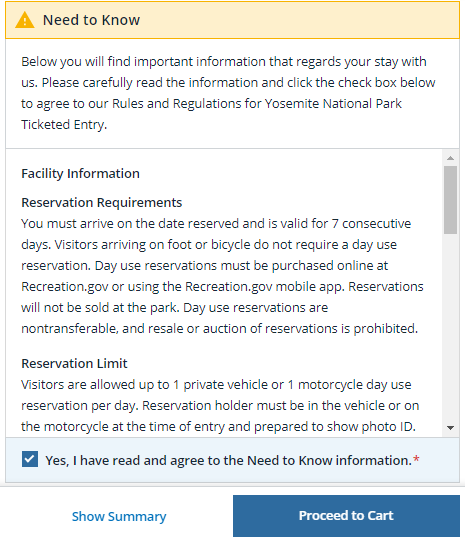The image size is (465, 540).
Task: Click the text 'resale or auction of reservations is prohibited'
Action: pos(282,329)
